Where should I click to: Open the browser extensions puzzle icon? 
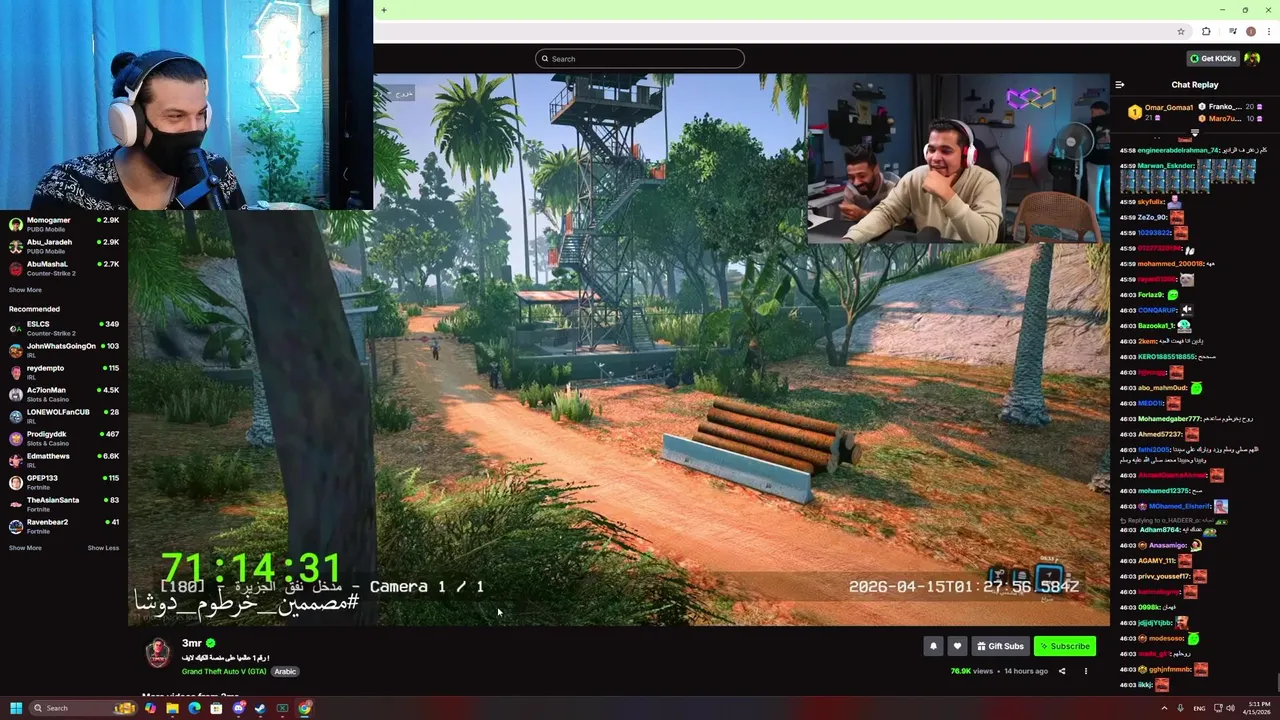[x=1206, y=31]
